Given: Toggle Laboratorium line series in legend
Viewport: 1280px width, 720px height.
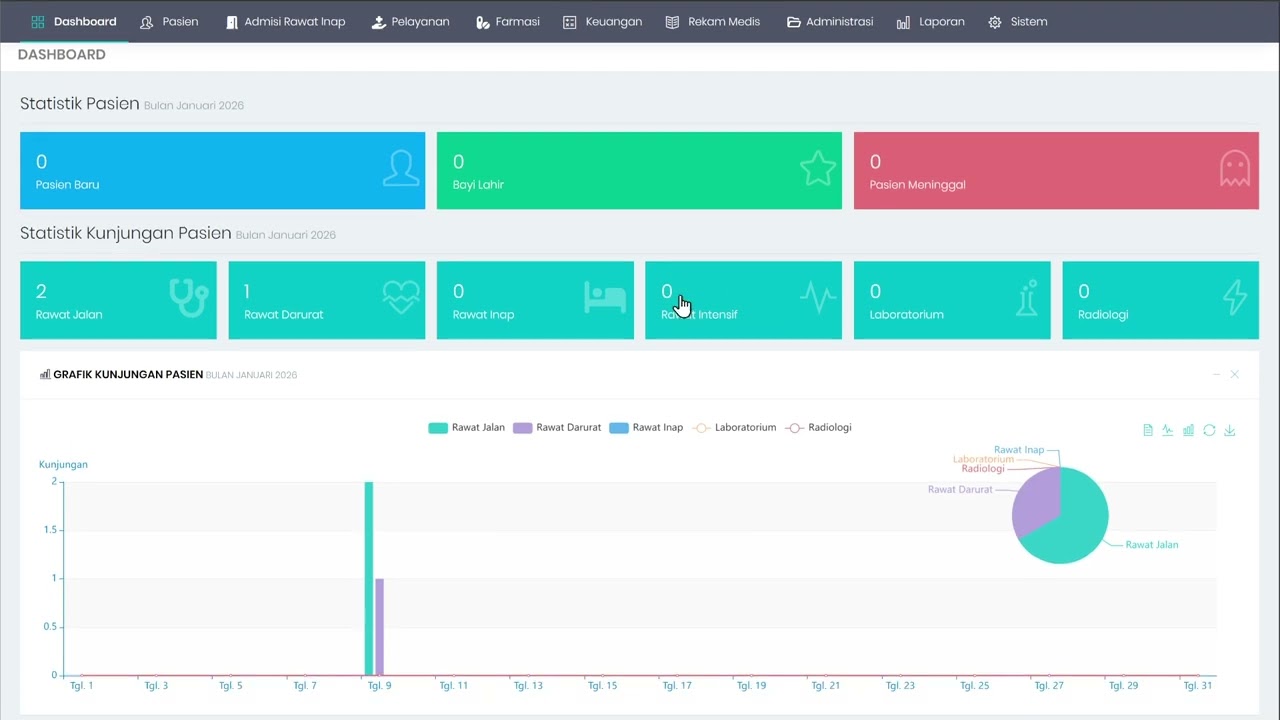Looking at the screenshot, I should (x=734, y=428).
